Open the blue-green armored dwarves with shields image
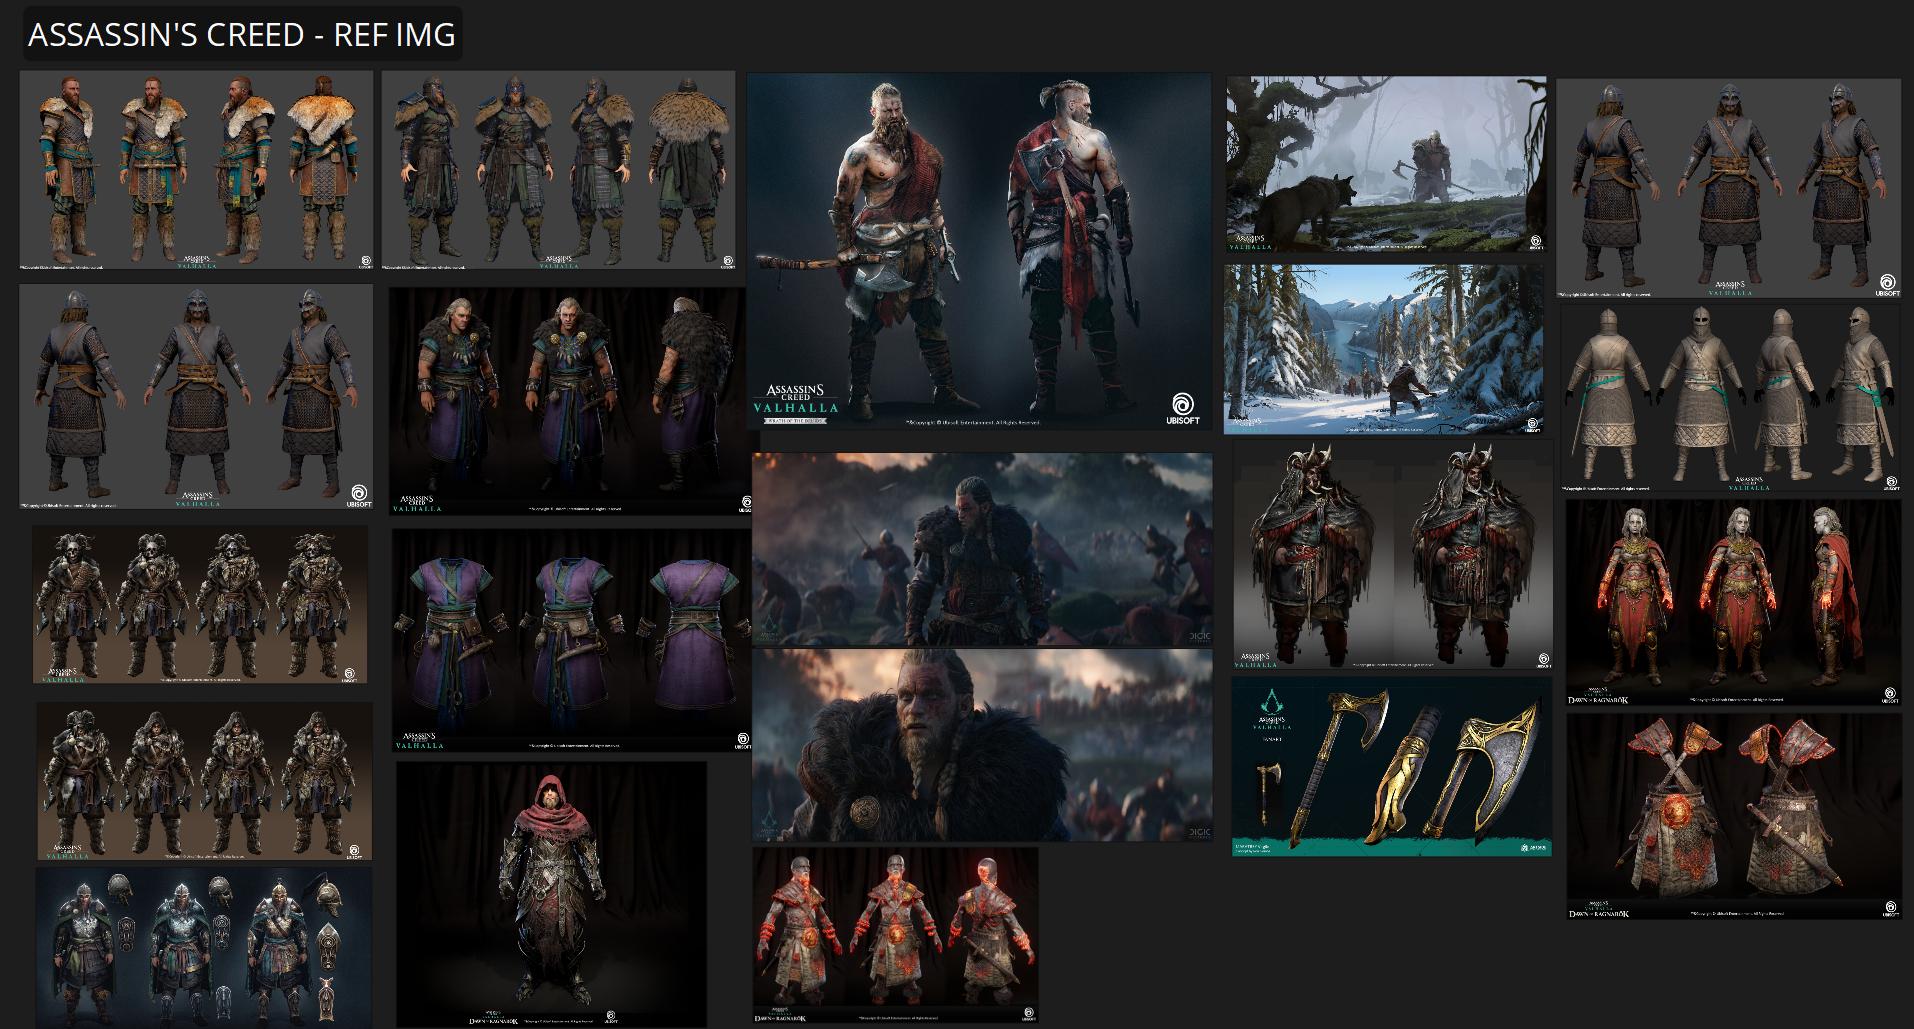Image resolution: width=1914 pixels, height=1029 pixels. point(204,947)
